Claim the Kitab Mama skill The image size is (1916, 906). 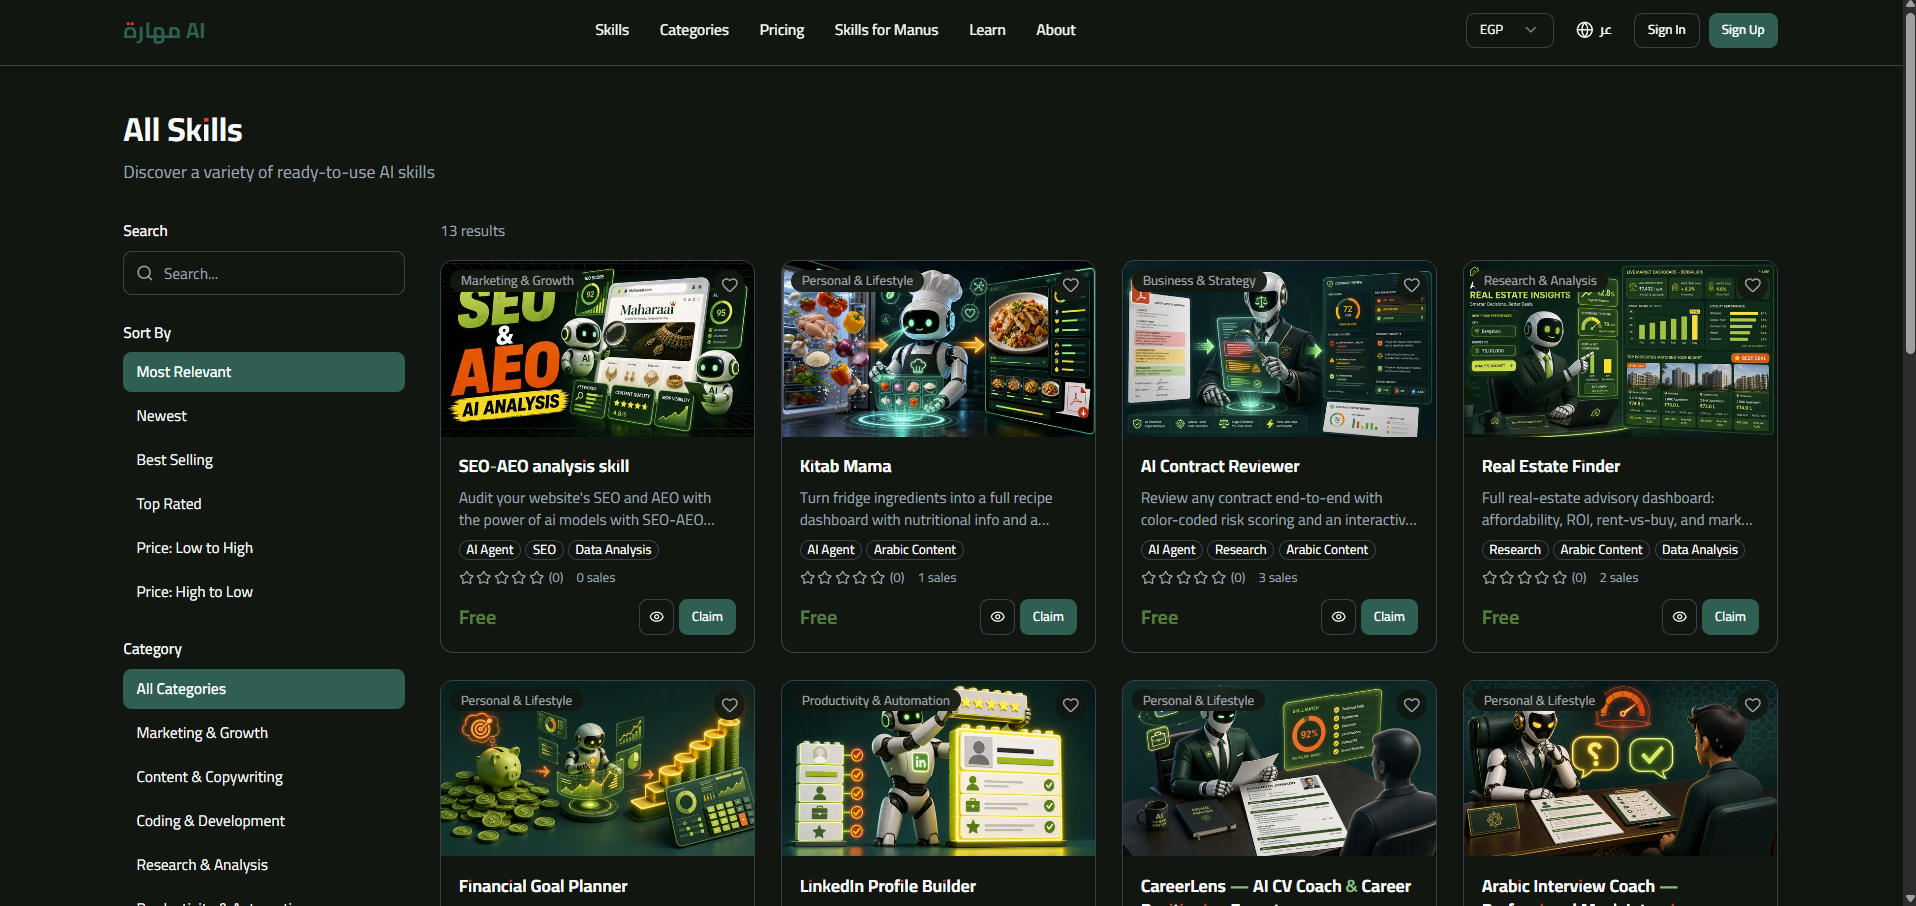[x=1048, y=617]
